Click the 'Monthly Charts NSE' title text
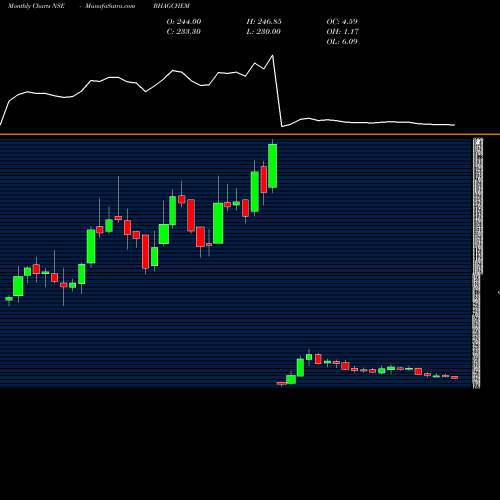The image size is (500, 500). point(36,6)
